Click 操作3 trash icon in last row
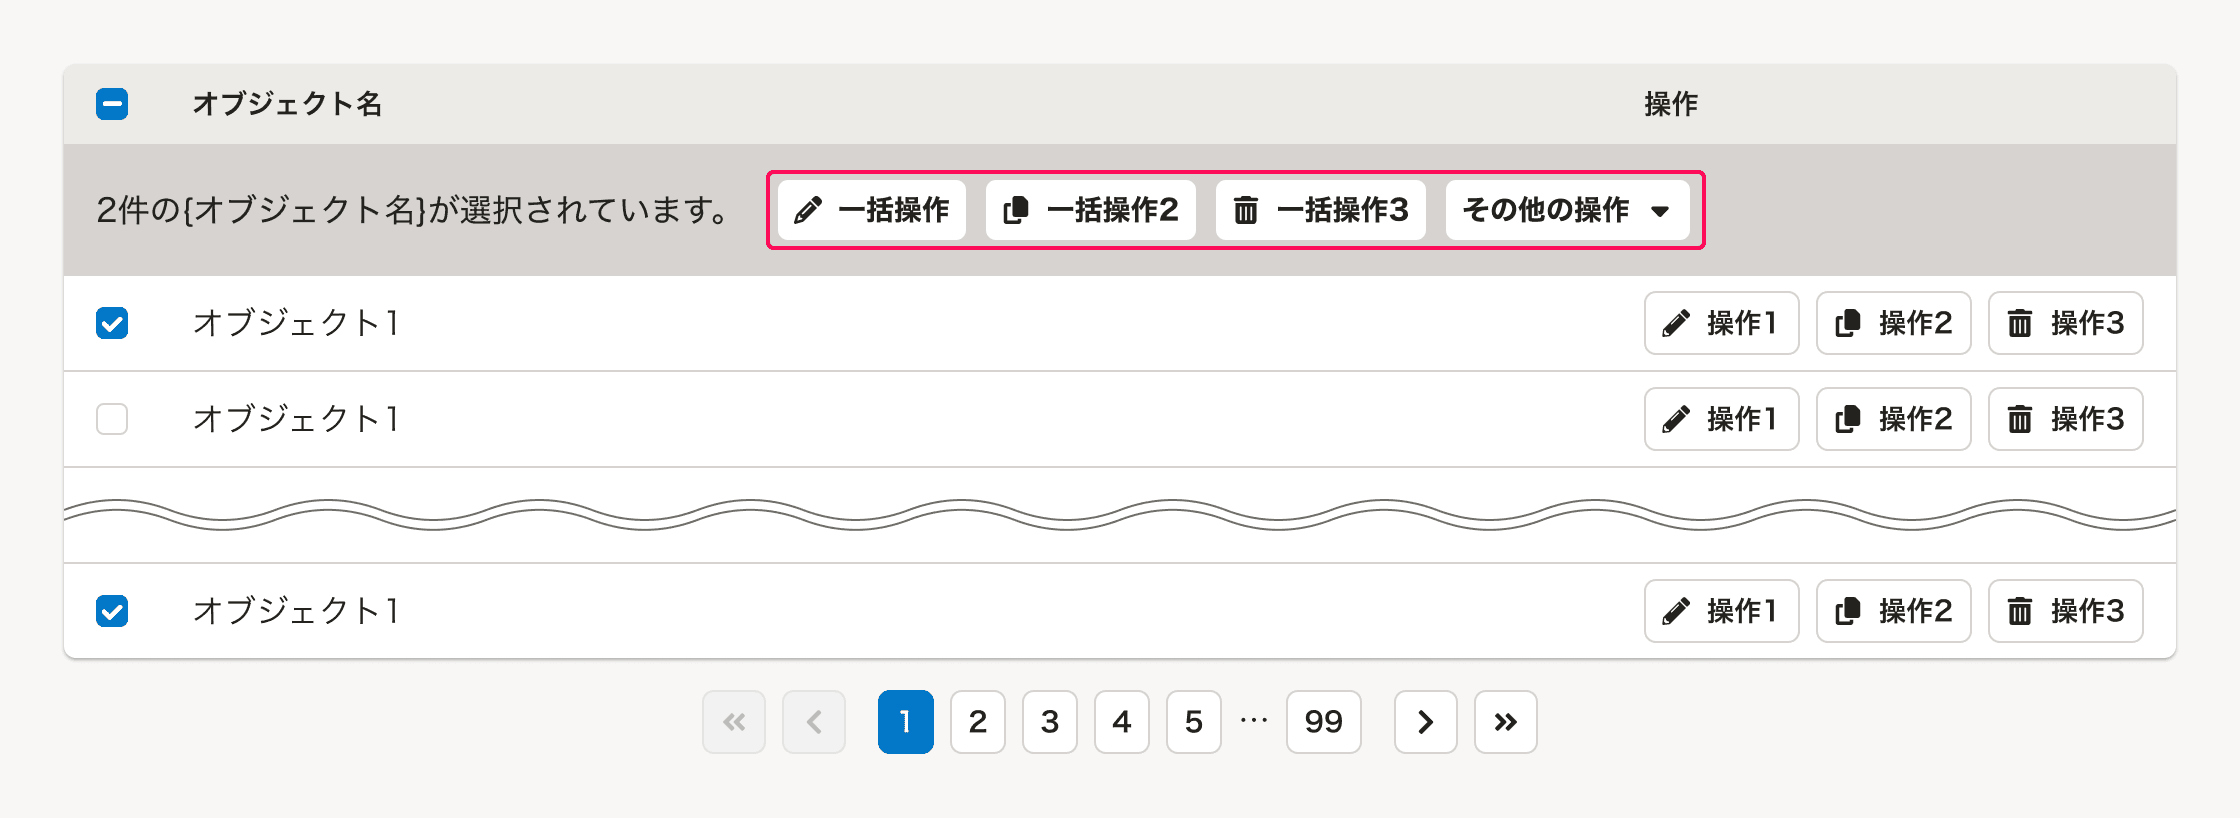The image size is (2240, 818). coord(2020,611)
